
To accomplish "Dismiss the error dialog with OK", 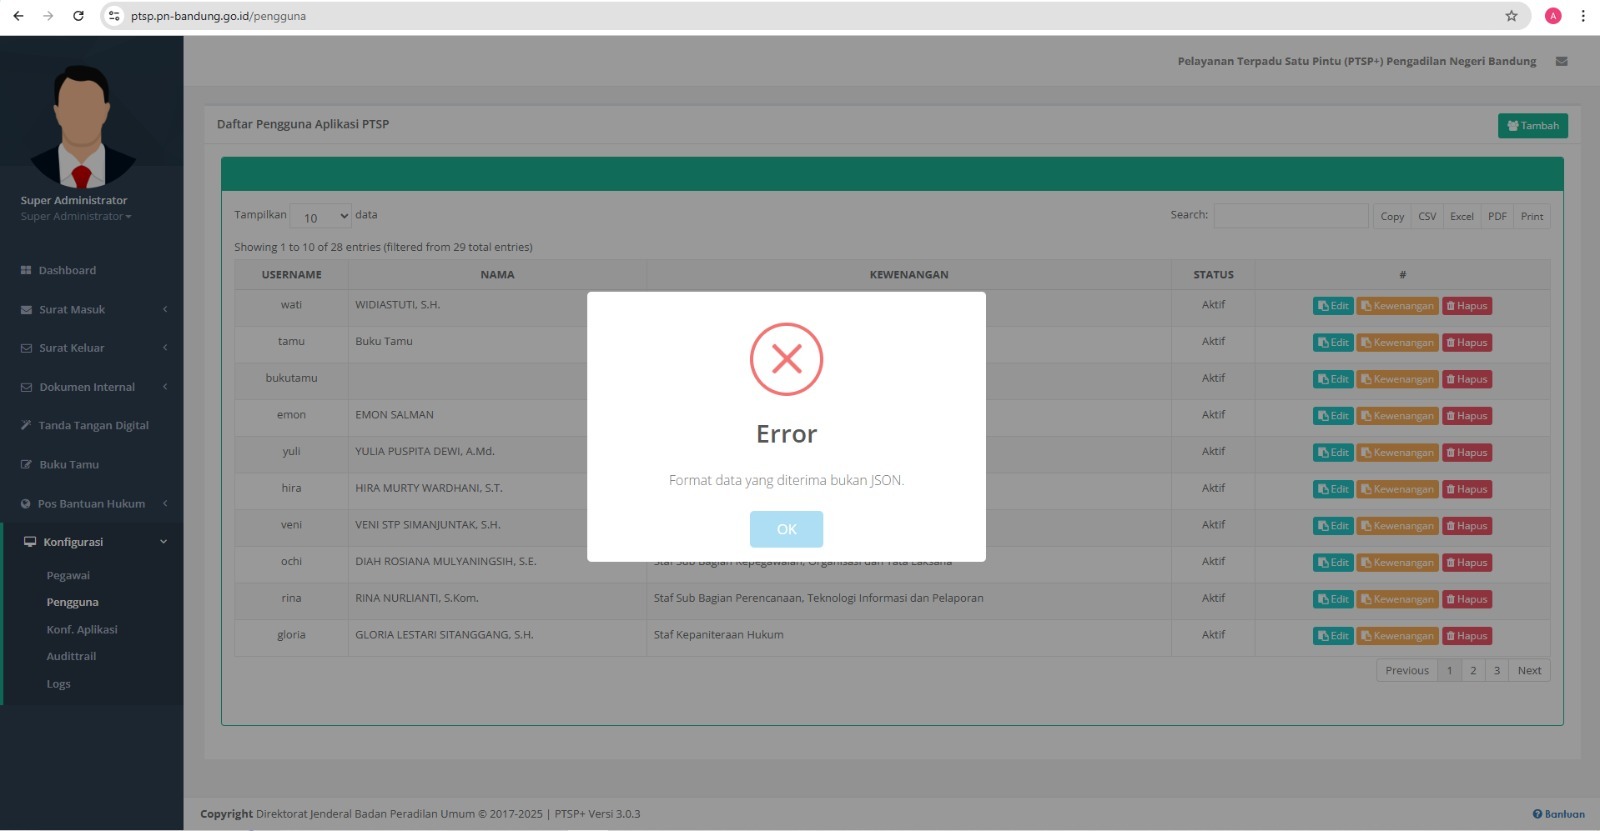I will click(786, 529).
